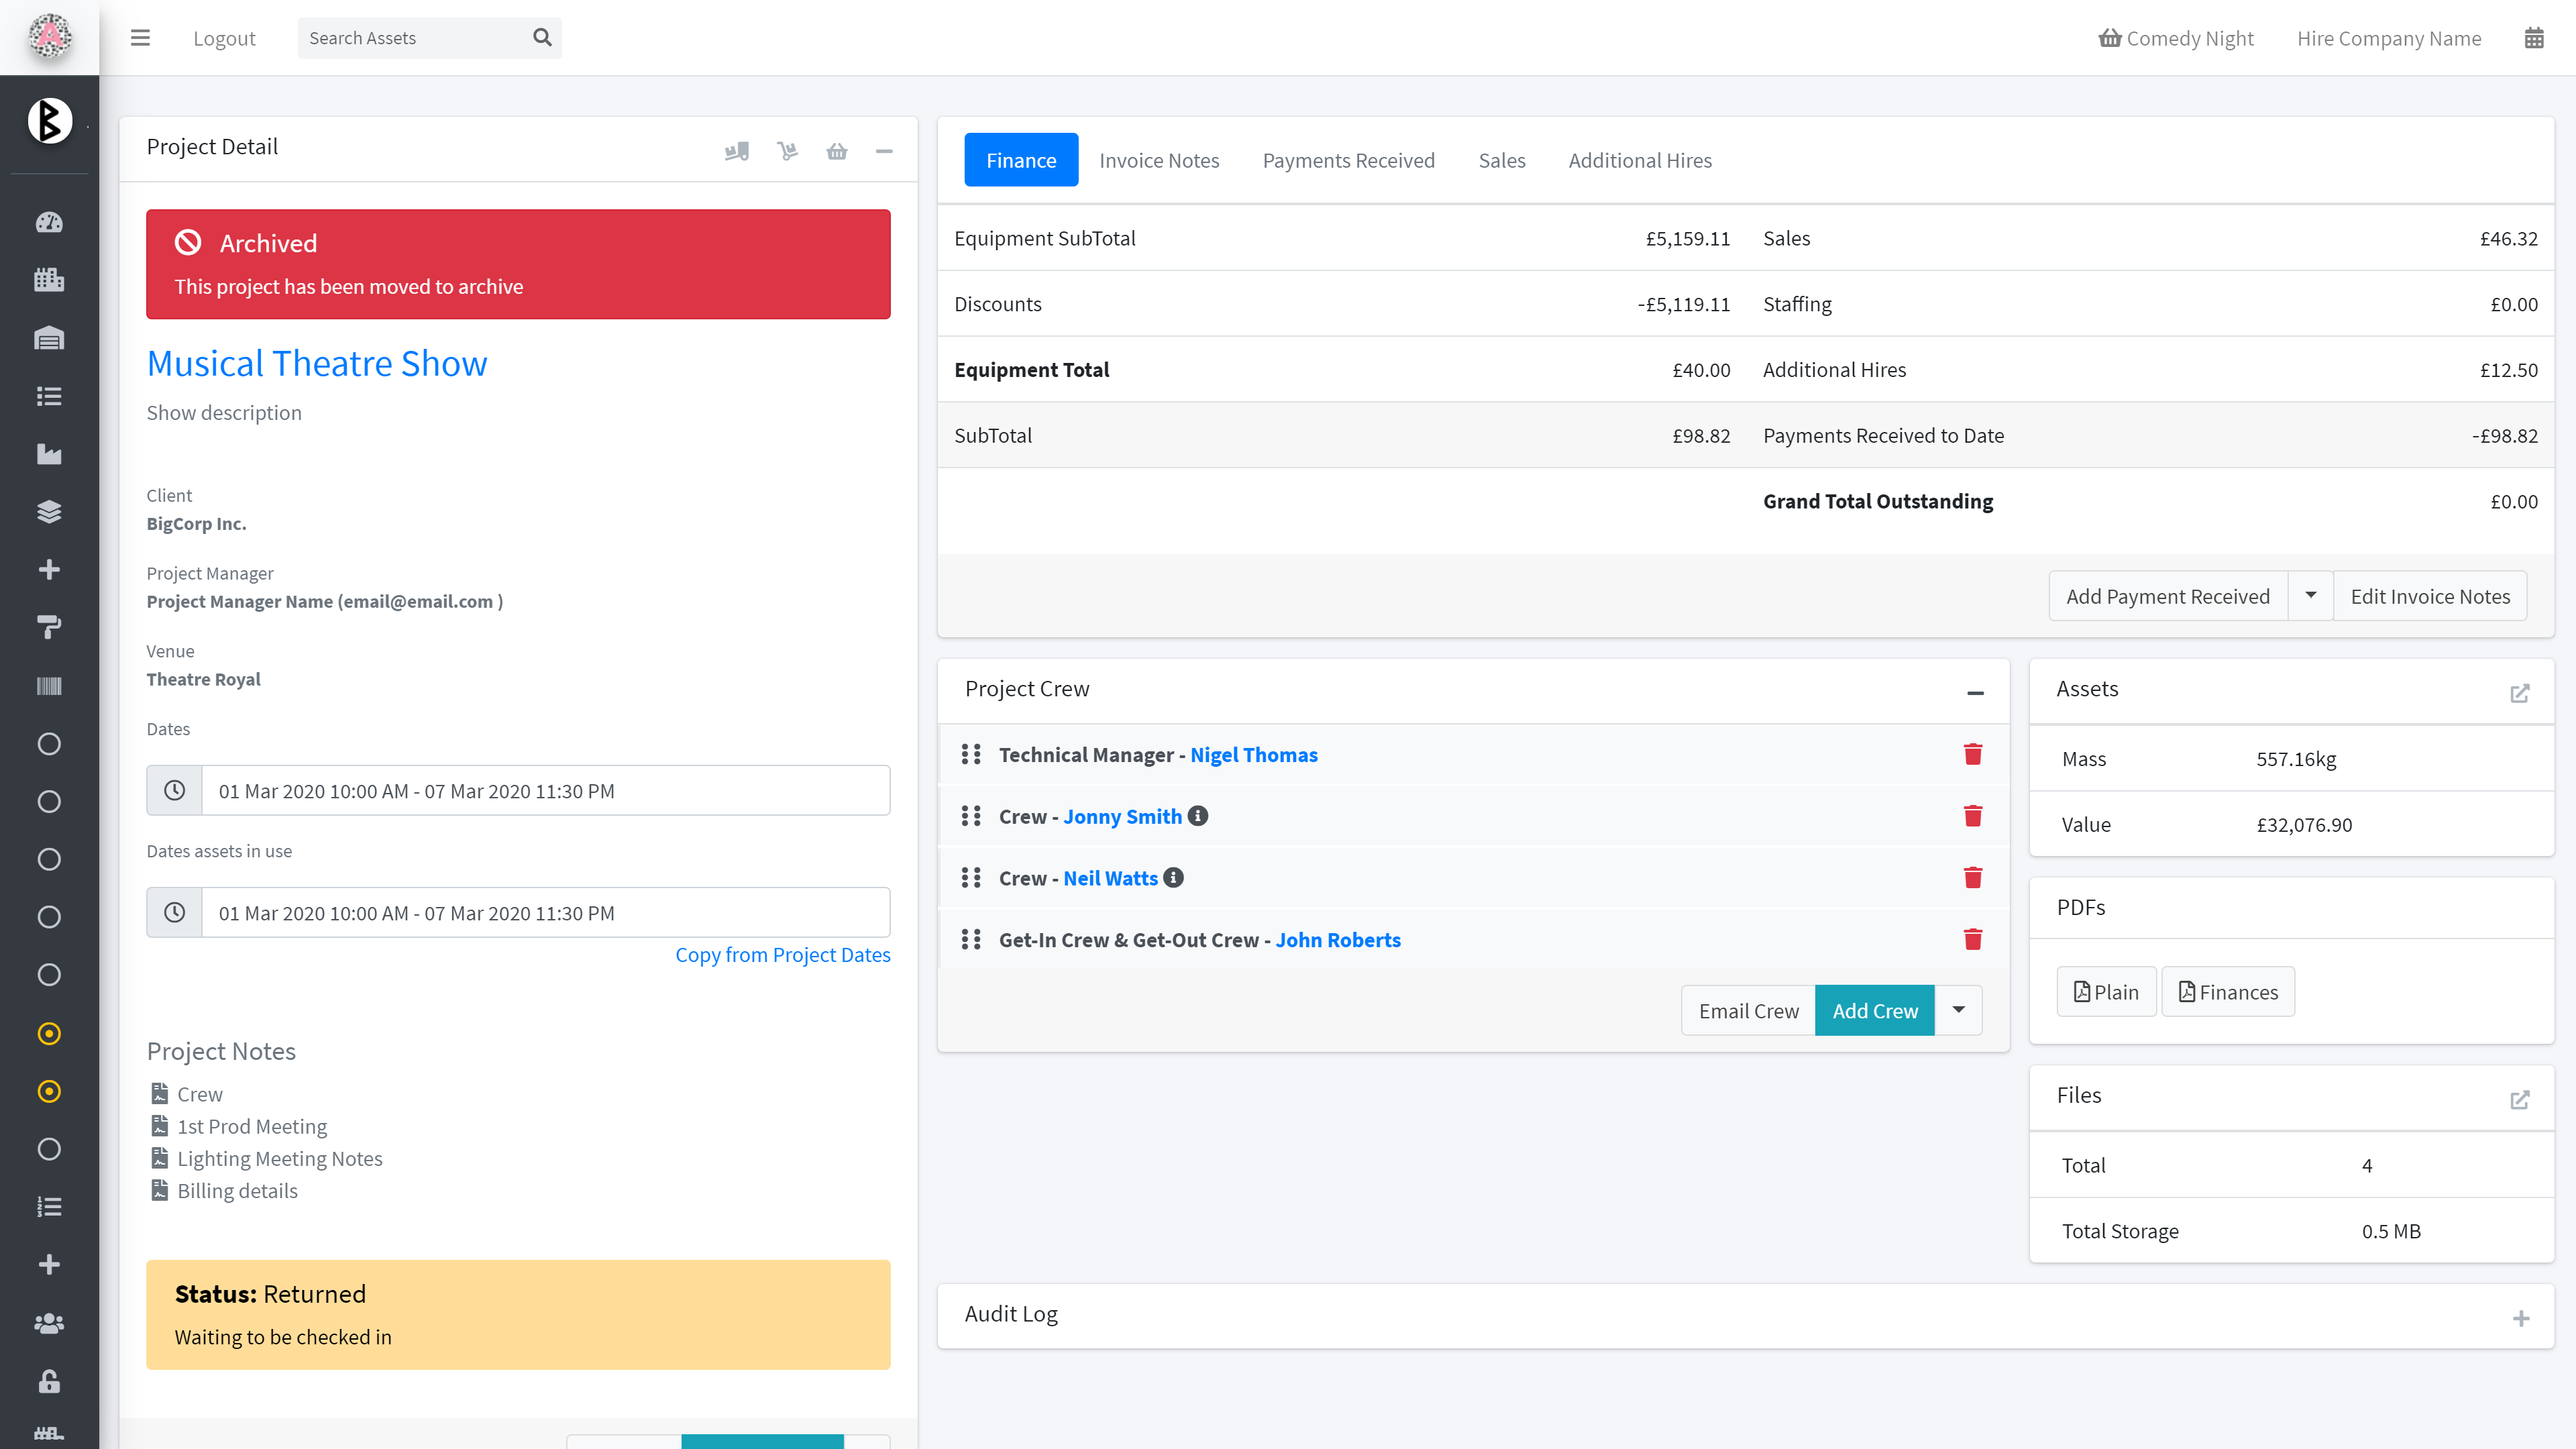The height and width of the screenshot is (1449, 2576).
Task: Delete Nigel Thomas from crew
Action: [1972, 754]
